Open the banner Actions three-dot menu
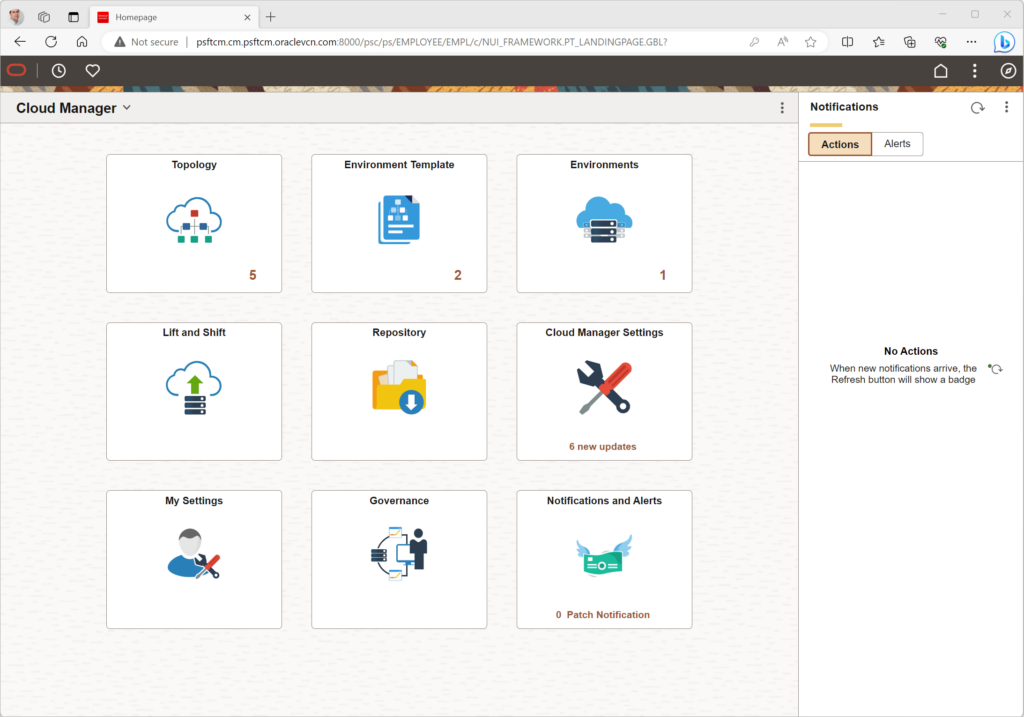This screenshot has height=717, width=1024. 974,71
